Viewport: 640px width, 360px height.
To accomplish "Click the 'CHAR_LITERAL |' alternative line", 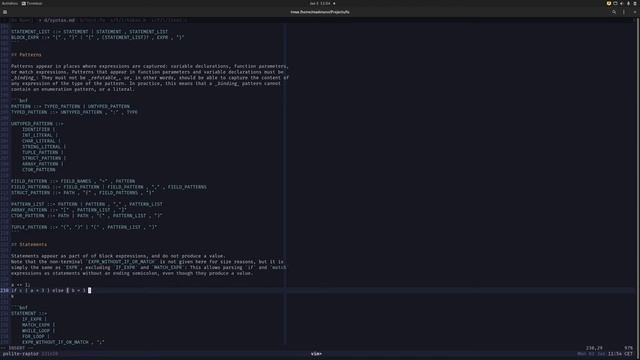I will 41,141.
